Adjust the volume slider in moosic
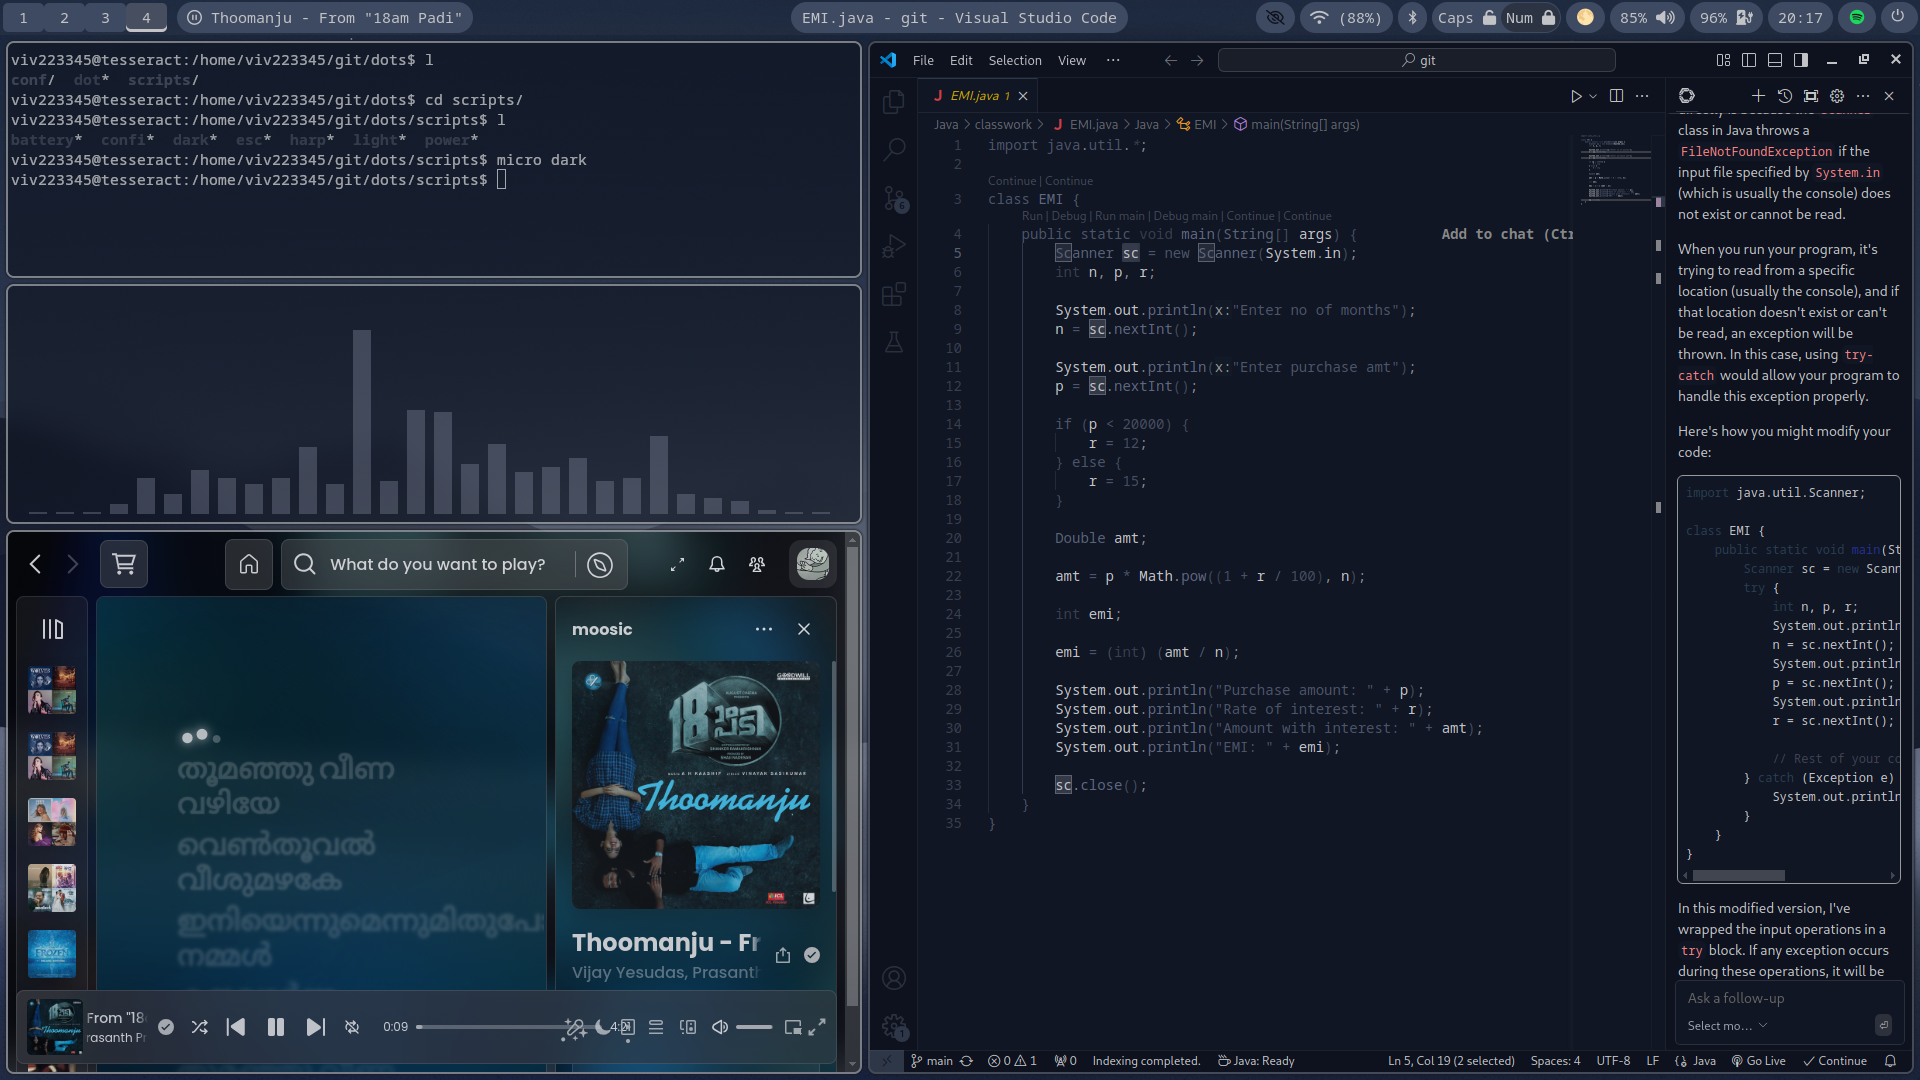1920x1080 pixels. click(x=755, y=1027)
